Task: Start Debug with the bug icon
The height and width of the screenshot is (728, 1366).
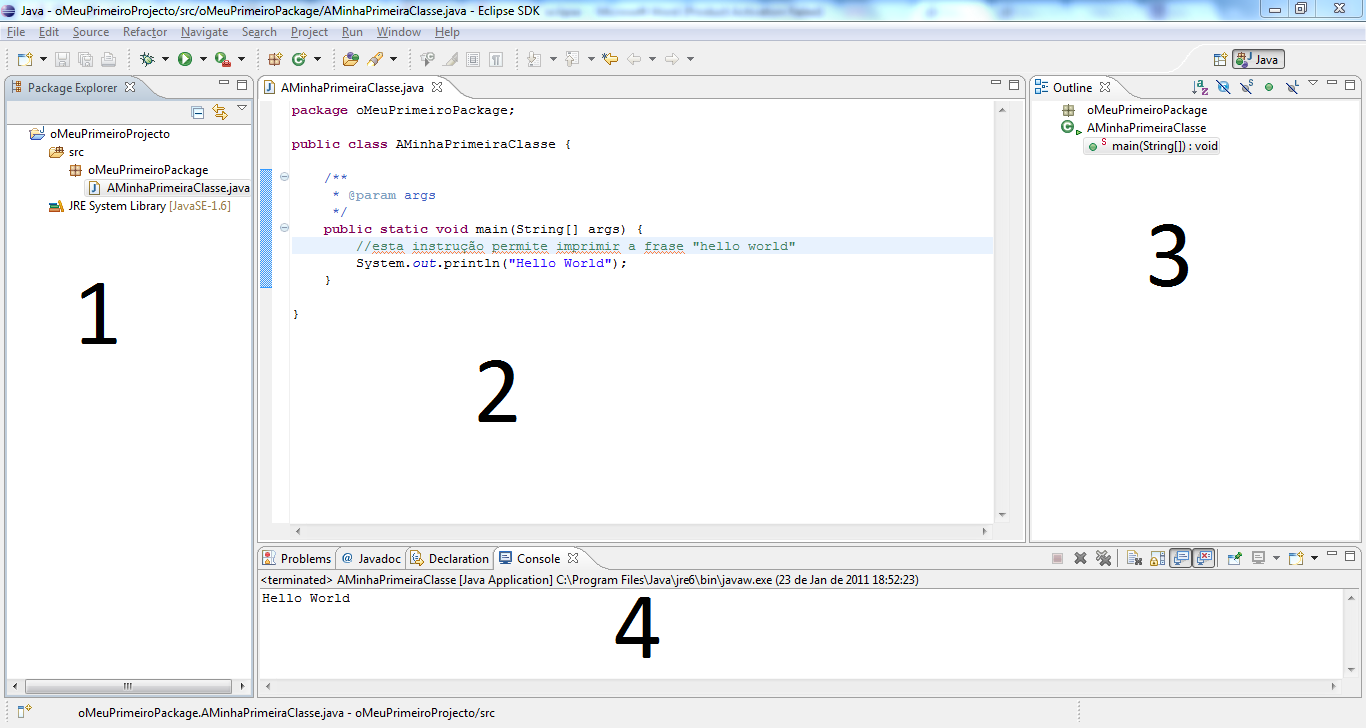Action: [x=147, y=59]
